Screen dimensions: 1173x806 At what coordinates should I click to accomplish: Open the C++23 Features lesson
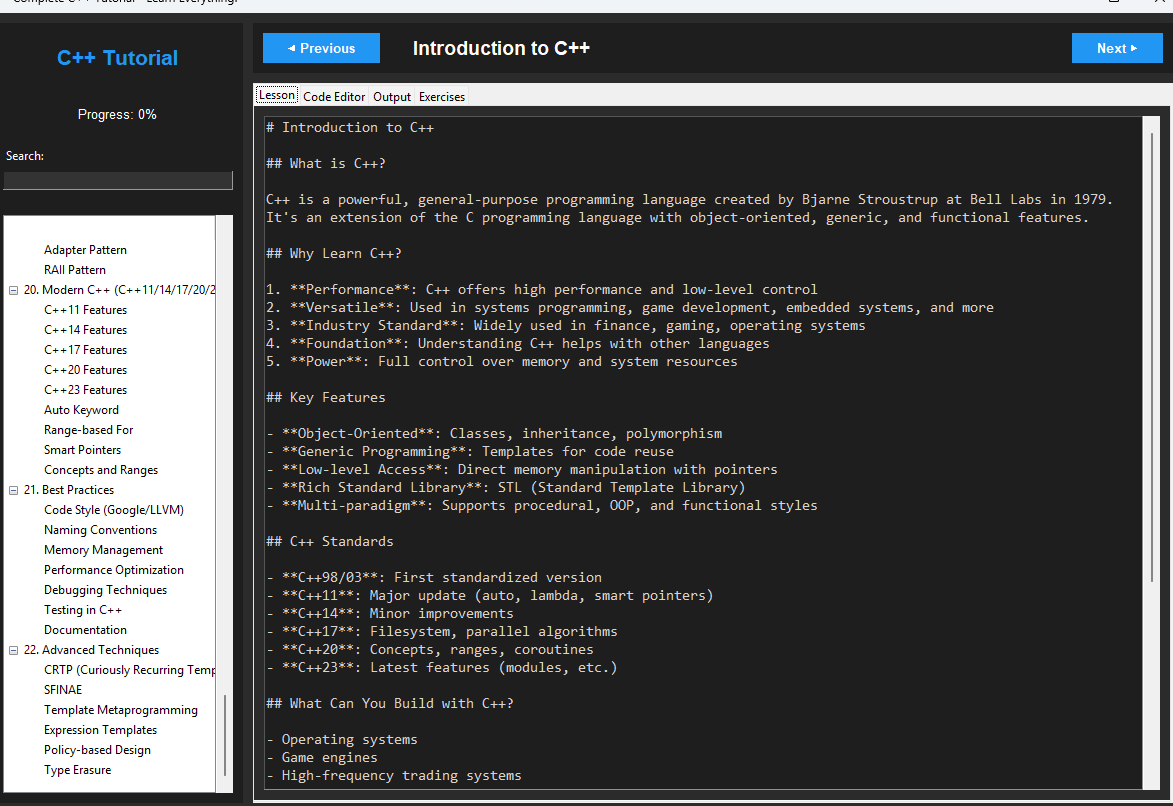point(85,390)
